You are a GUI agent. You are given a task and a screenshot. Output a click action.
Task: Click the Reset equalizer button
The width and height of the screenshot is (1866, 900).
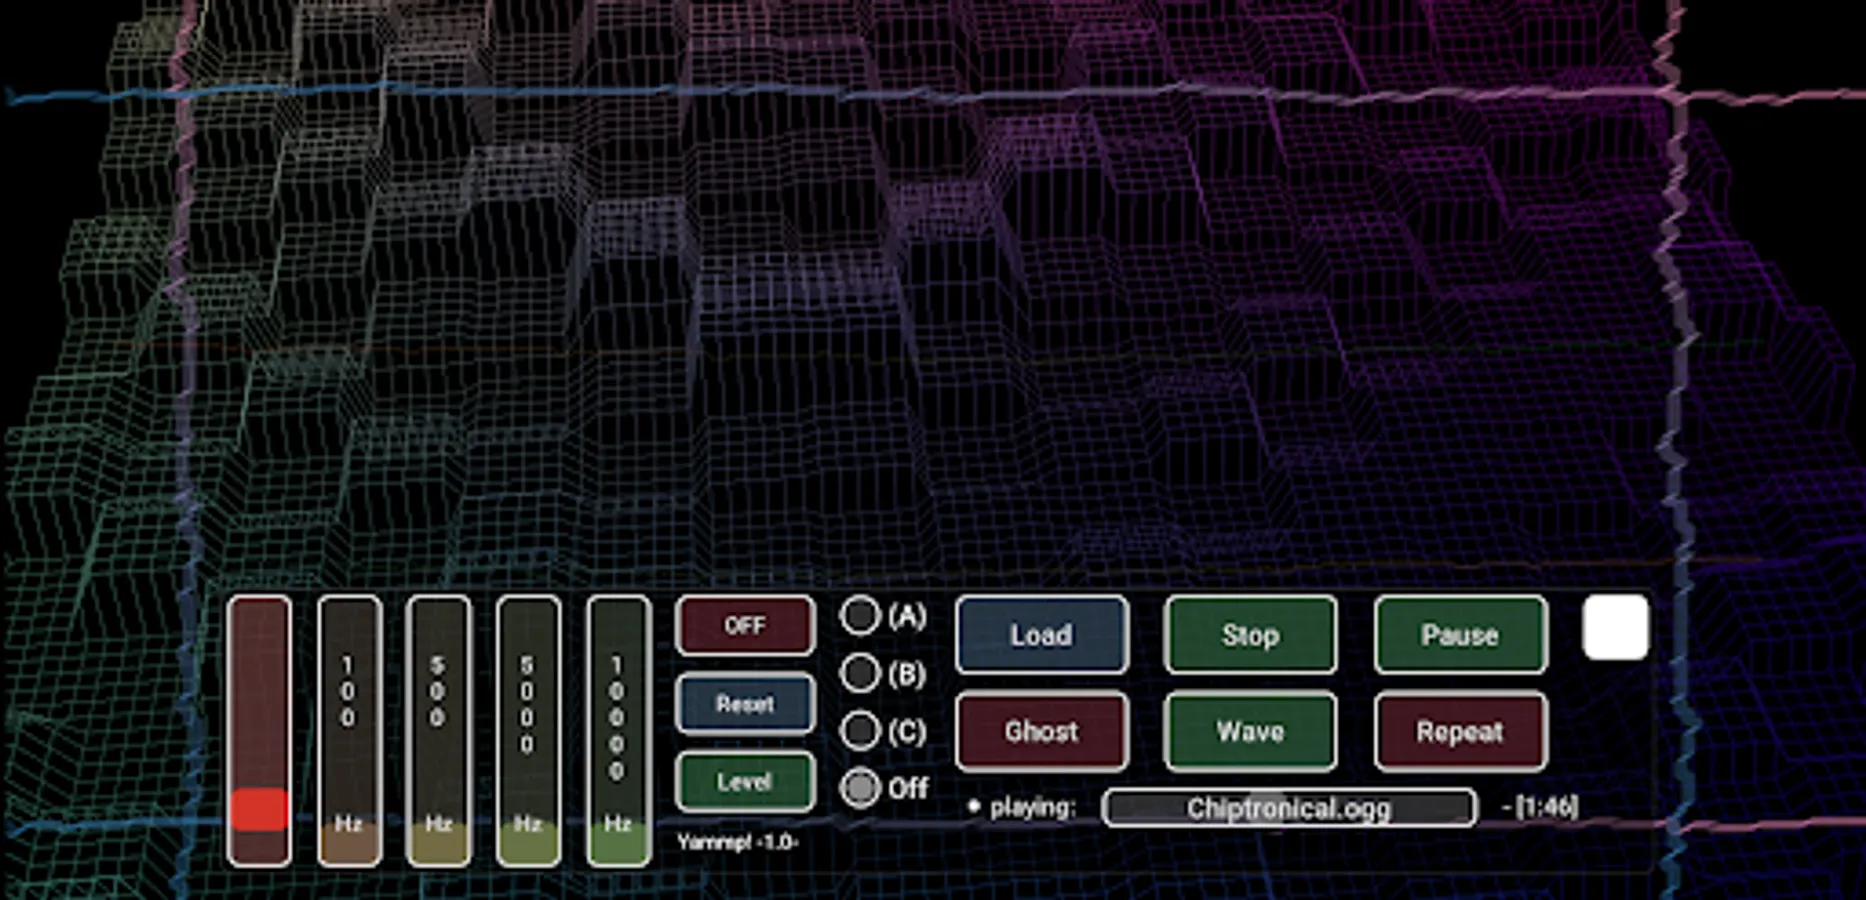pos(745,704)
